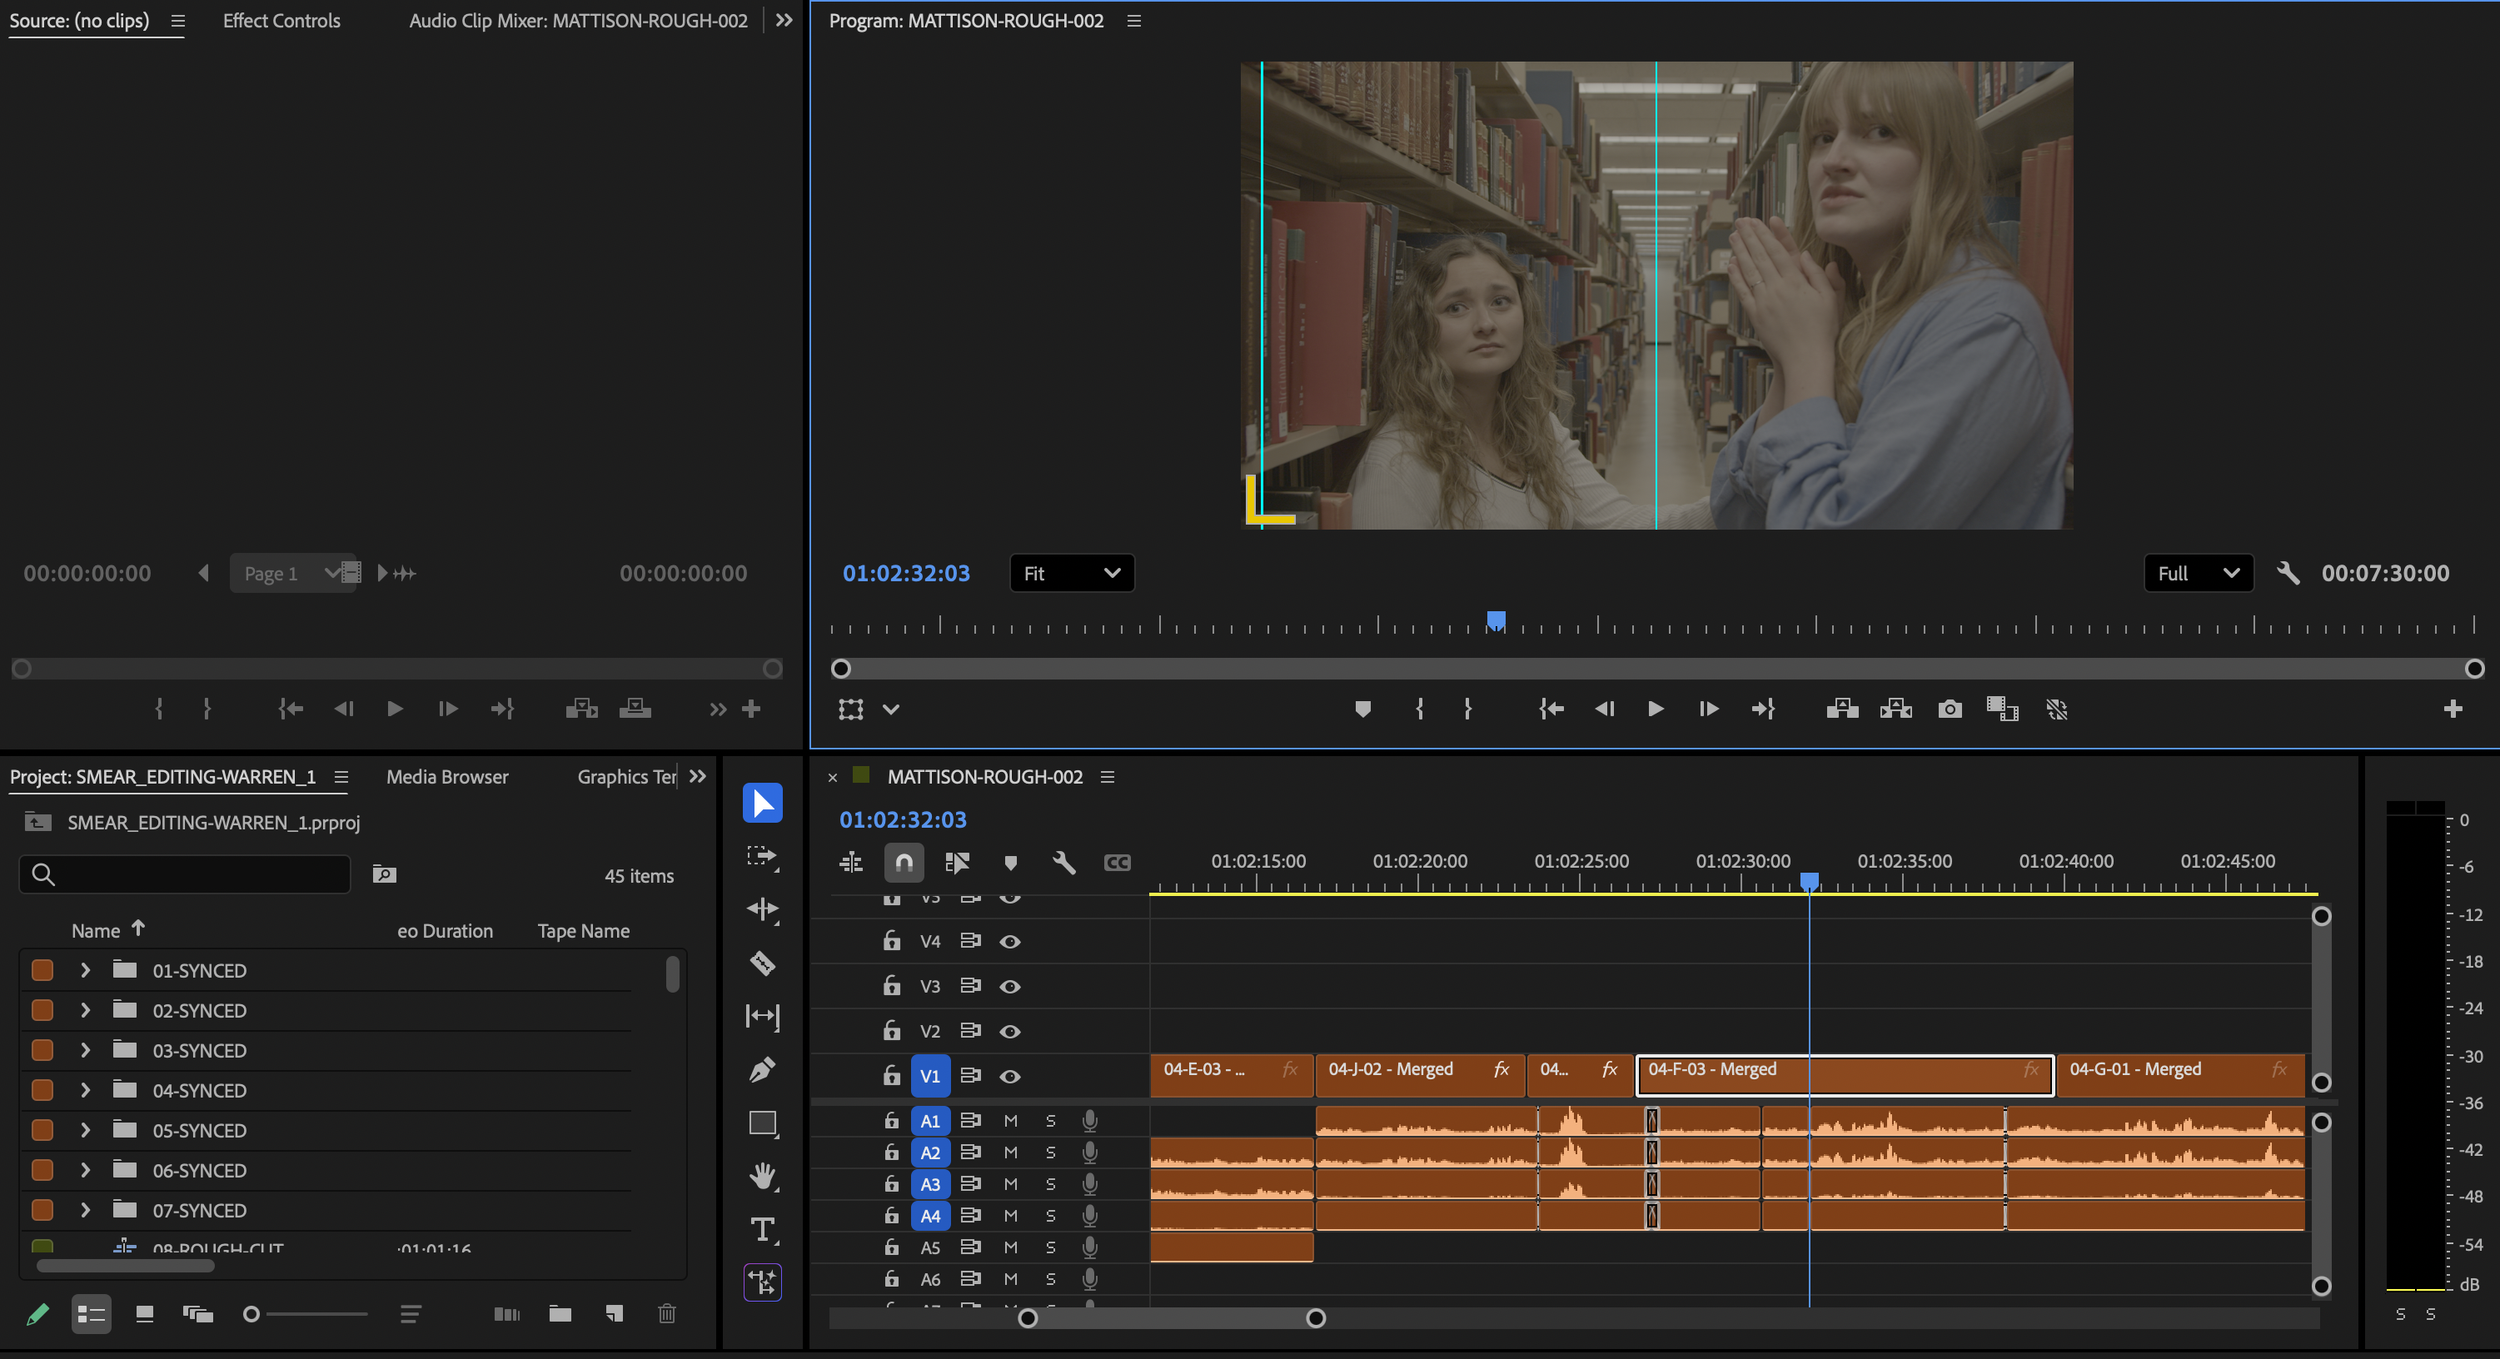Click Play in the Program monitor
2500x1359 pixels.
1655,709
